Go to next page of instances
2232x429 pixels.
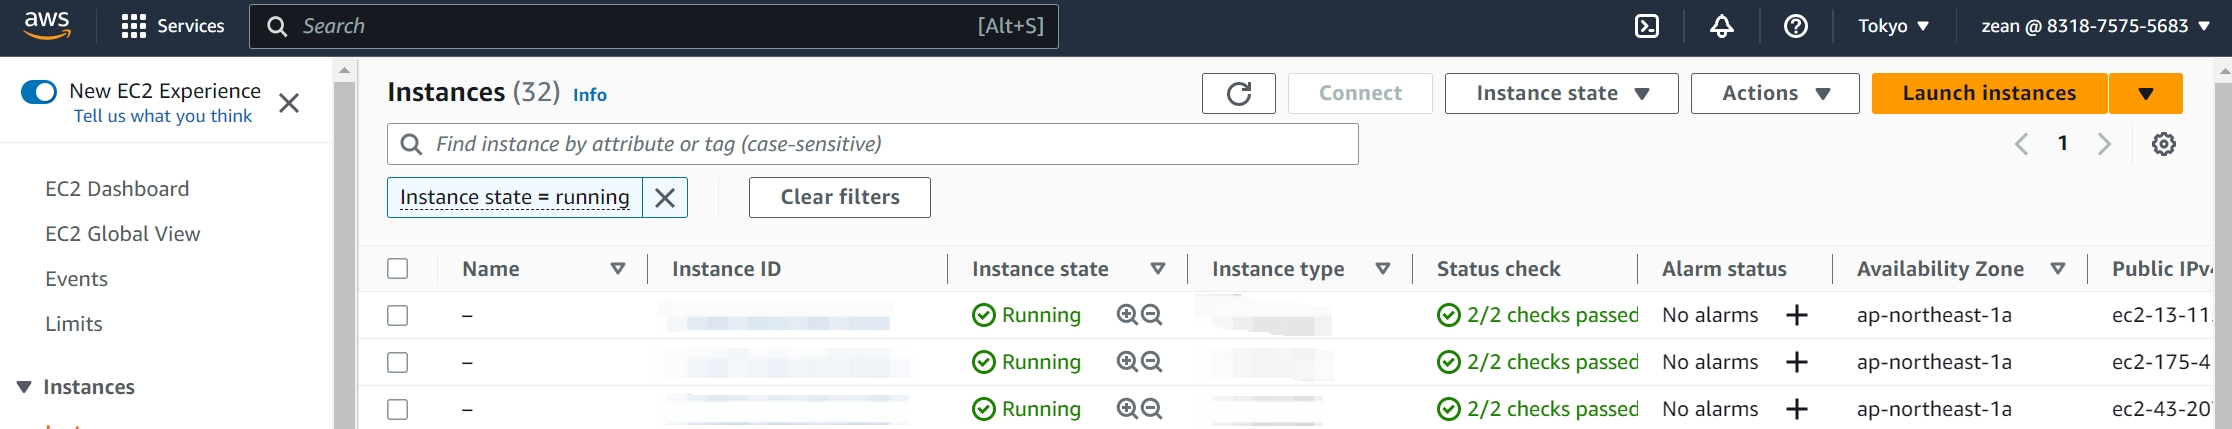point(2104,144)
